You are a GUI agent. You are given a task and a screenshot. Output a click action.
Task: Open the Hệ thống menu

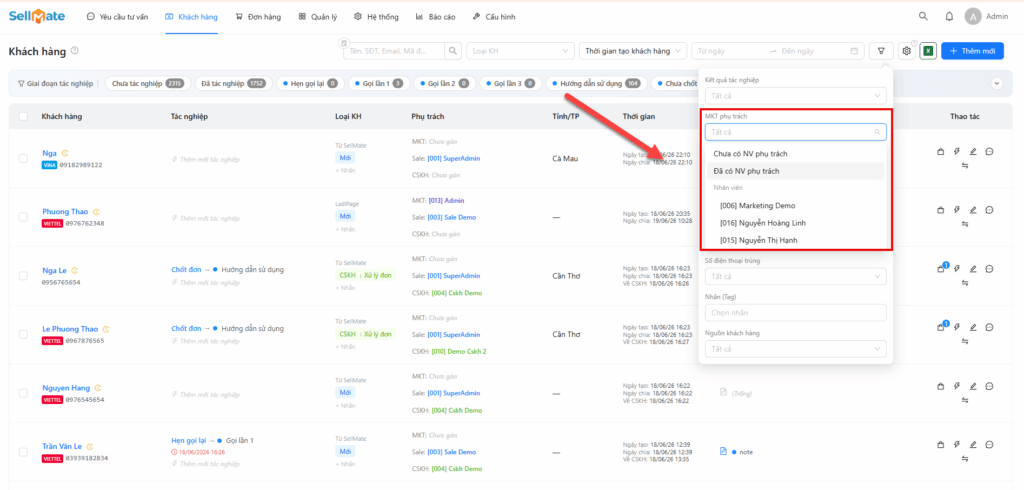pos(376,17)
